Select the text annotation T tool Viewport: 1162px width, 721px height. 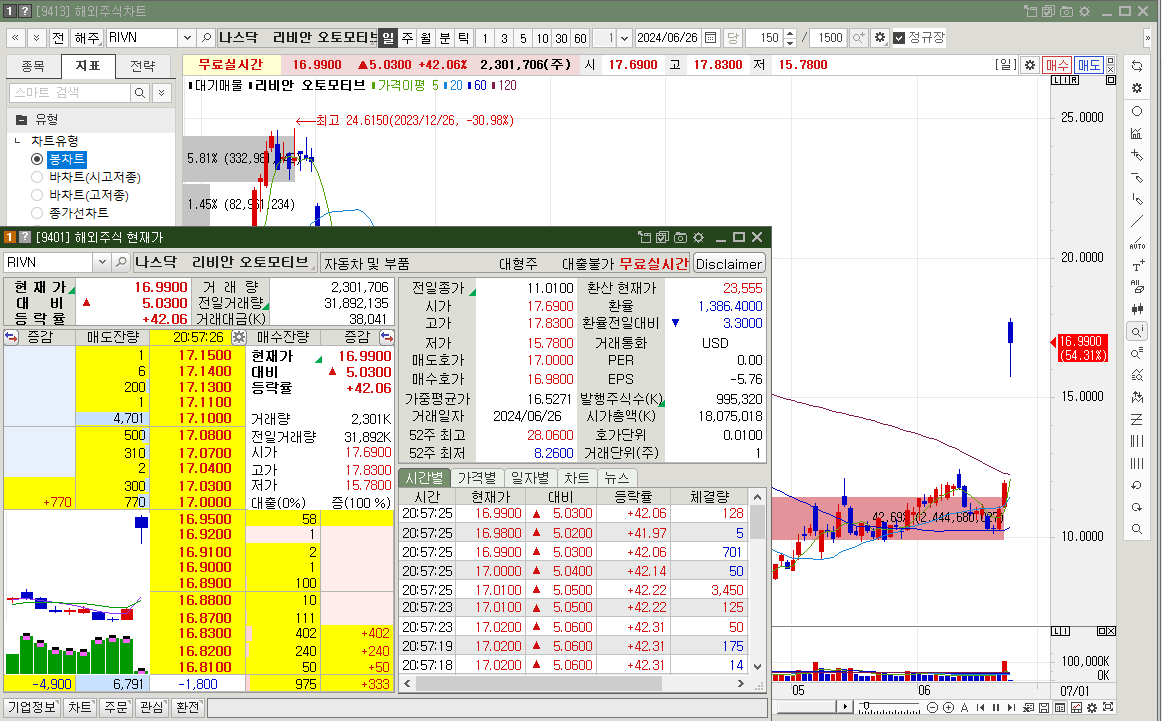pyautogui.click(x=1137, y=266)
